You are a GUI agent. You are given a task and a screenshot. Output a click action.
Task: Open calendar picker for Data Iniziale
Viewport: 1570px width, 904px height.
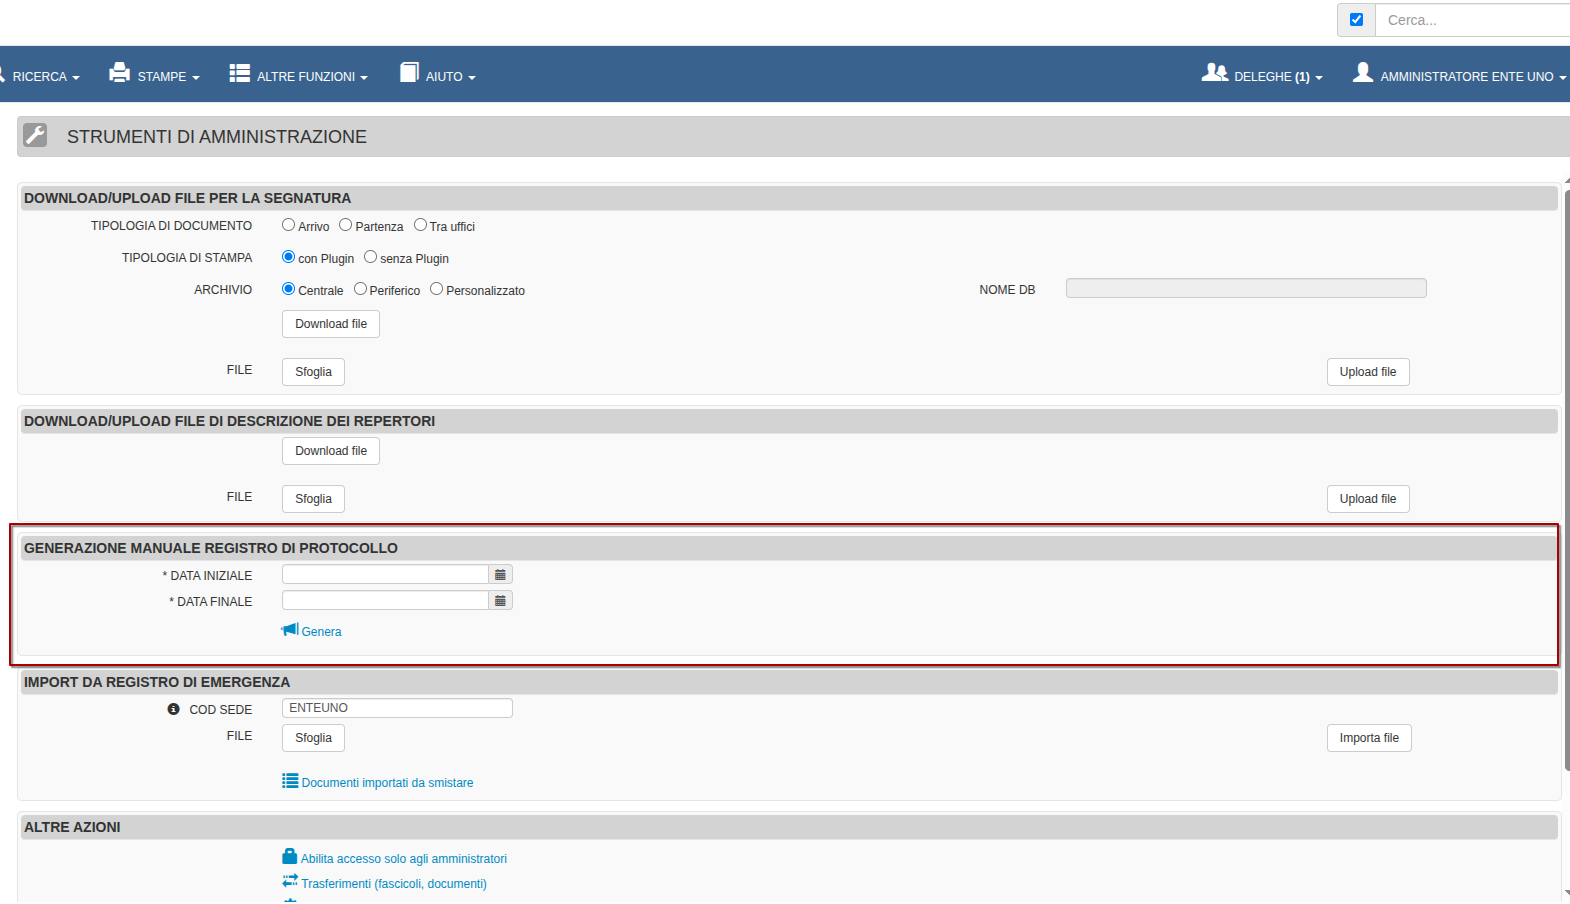[500, 575]
